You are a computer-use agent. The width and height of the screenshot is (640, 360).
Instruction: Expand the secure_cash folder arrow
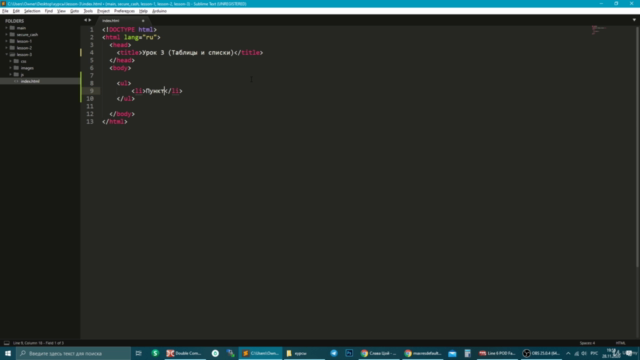[7, 35]
